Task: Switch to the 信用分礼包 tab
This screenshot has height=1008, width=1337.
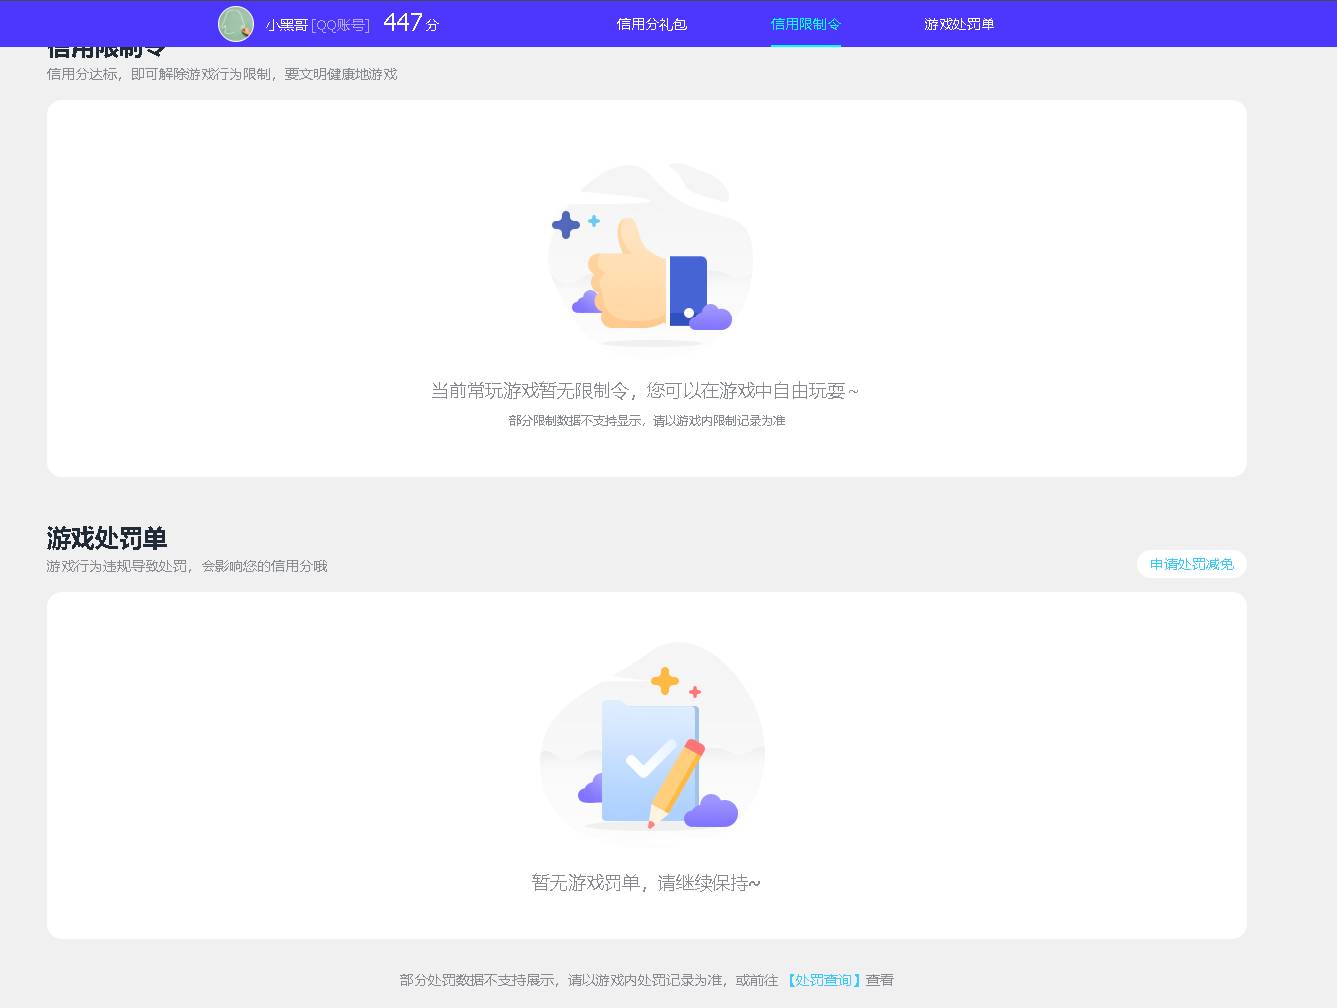Action: click(x=651, y=24)
